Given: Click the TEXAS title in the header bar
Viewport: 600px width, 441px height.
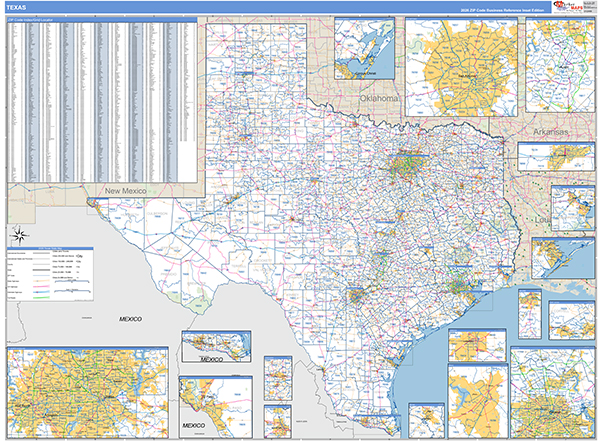Looking at the screenshot, I should [x=16, y=7].
